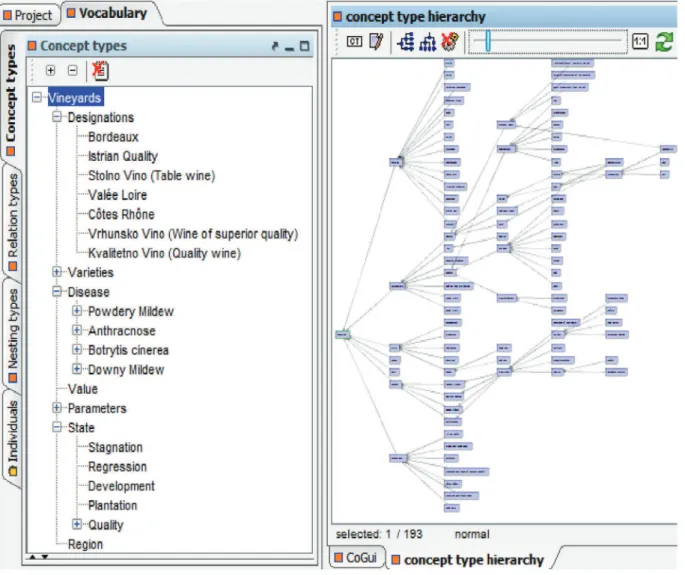Viewport: 685px width, 575px height.
Task: Click the CT button in hierarchy toolbar
Action: click(x=354, y=42)
